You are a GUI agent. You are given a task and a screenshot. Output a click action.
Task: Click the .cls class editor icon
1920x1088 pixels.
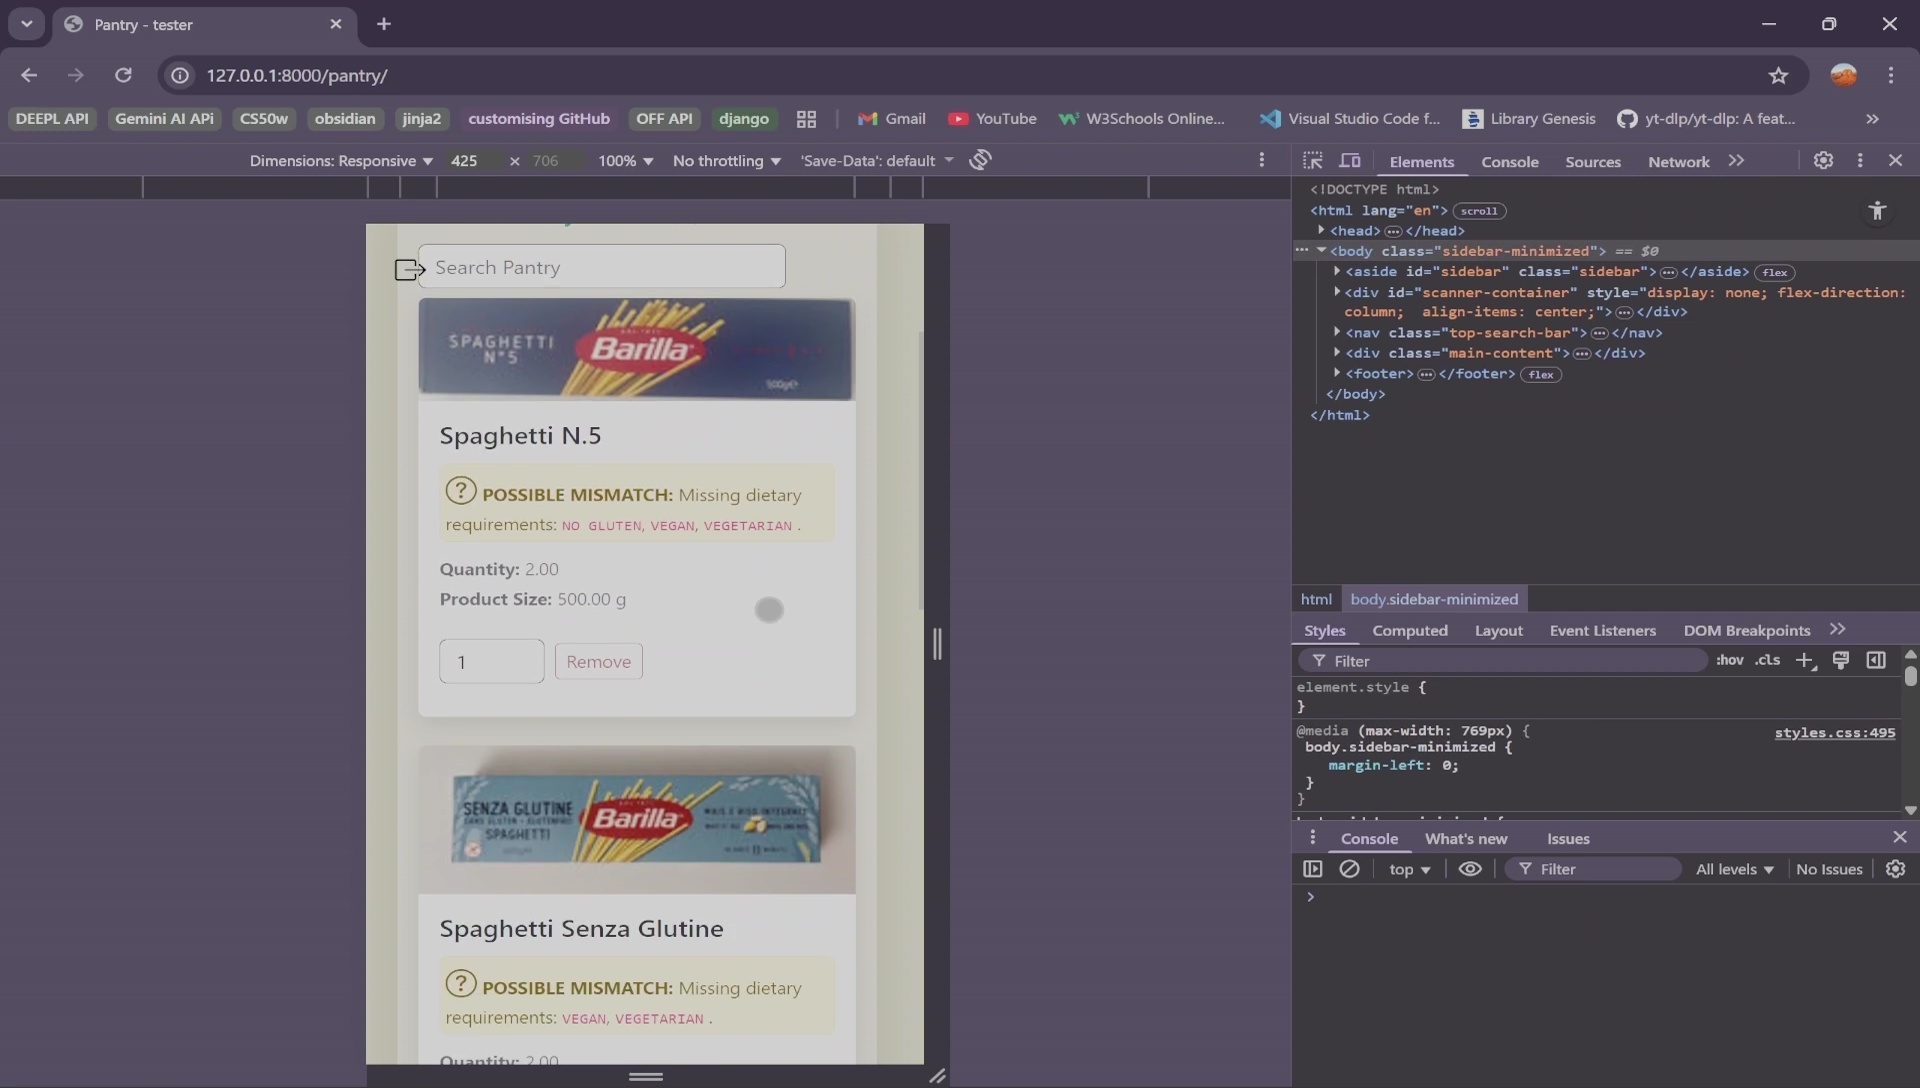1768,661
